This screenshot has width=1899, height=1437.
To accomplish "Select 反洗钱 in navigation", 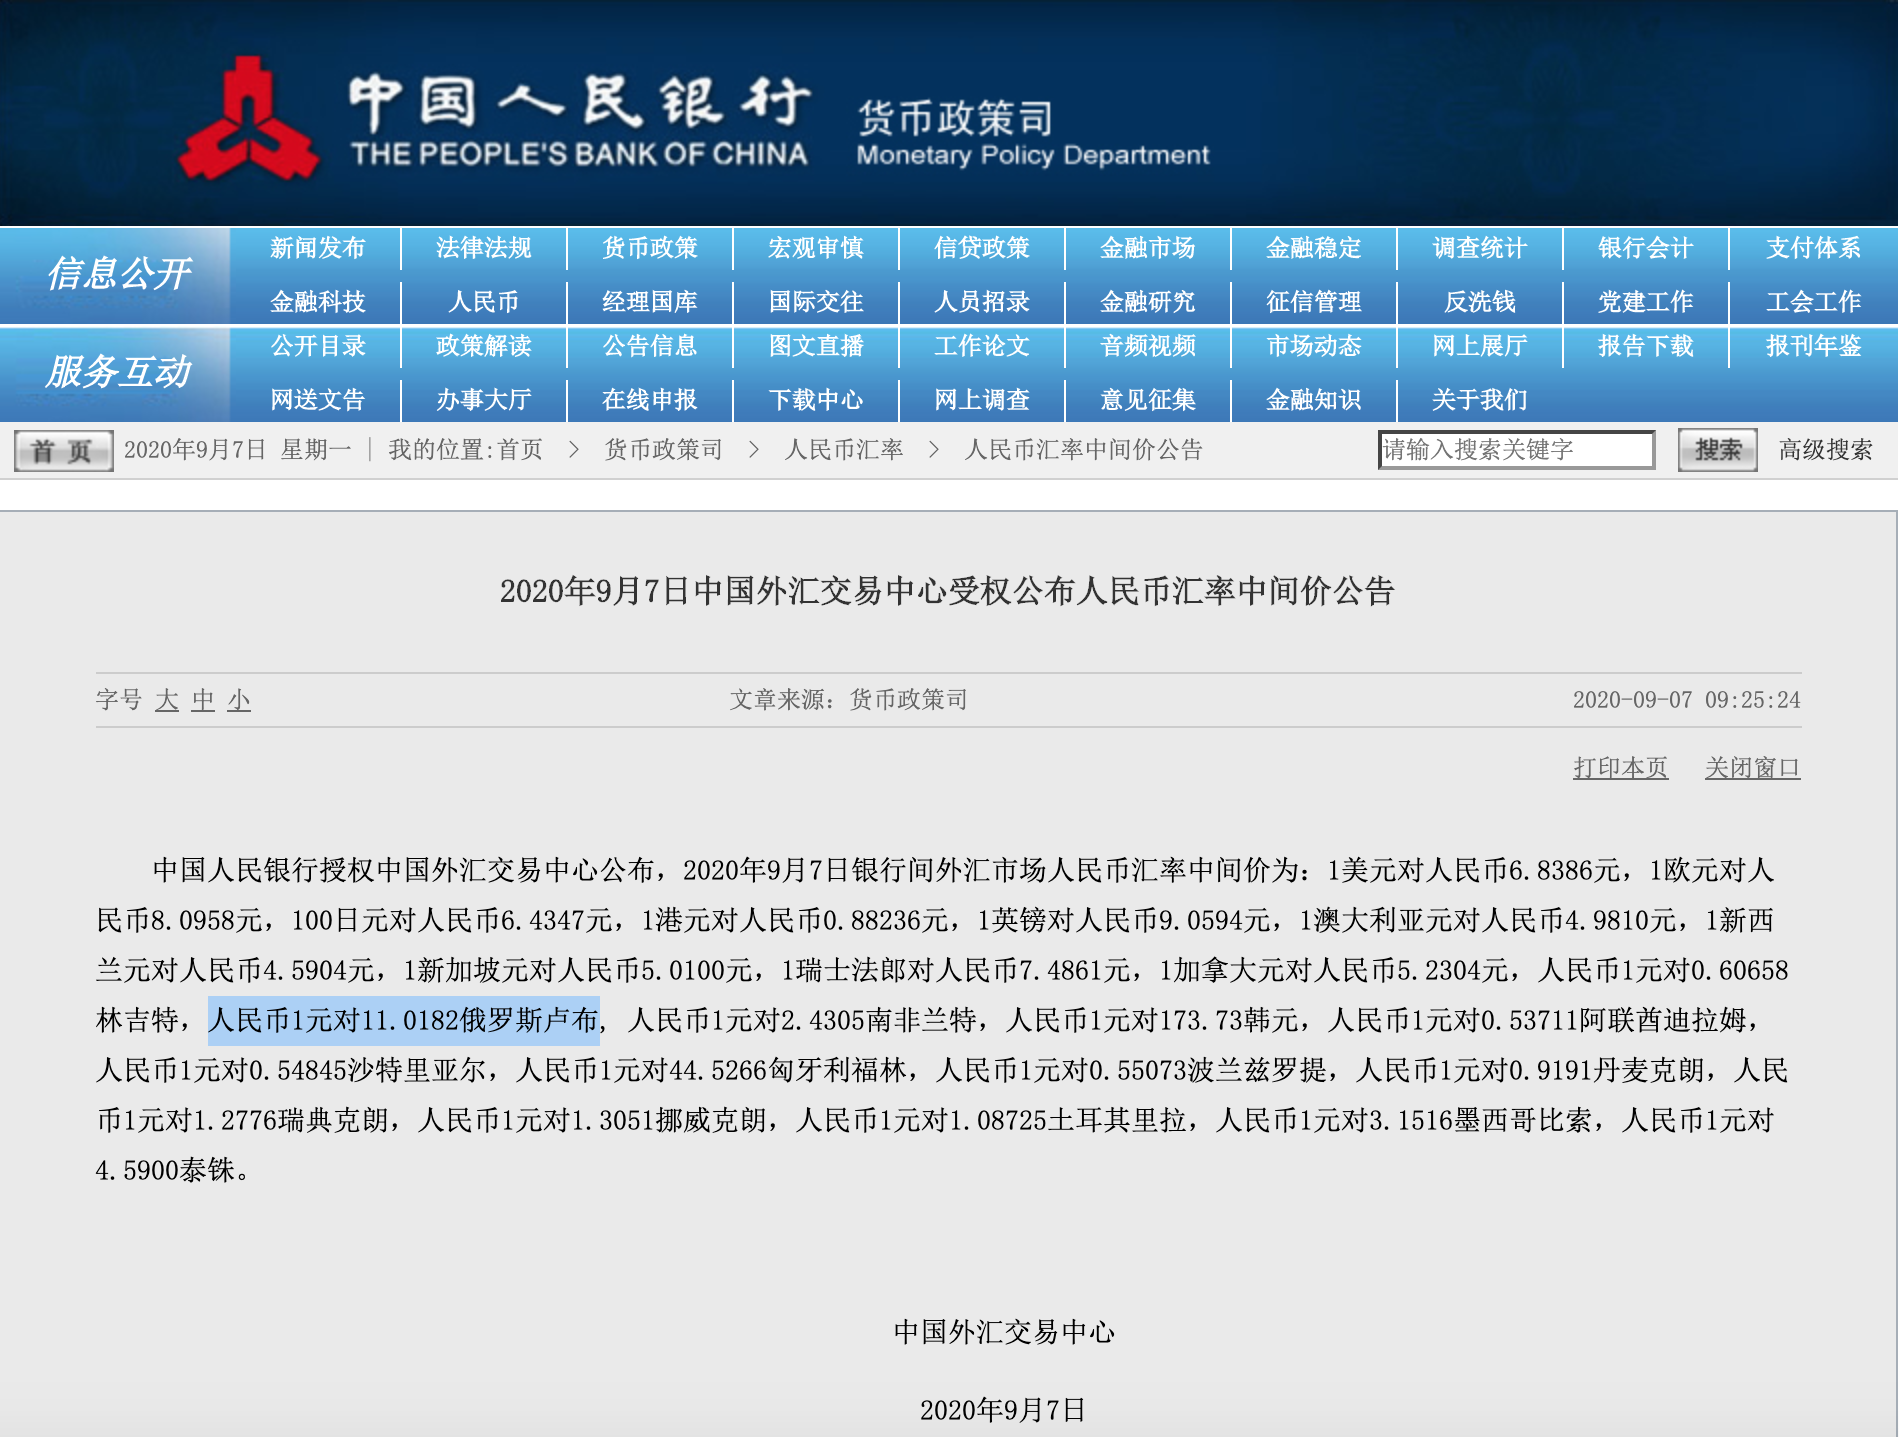I will pyautogui.click(x=1479, y=302).
